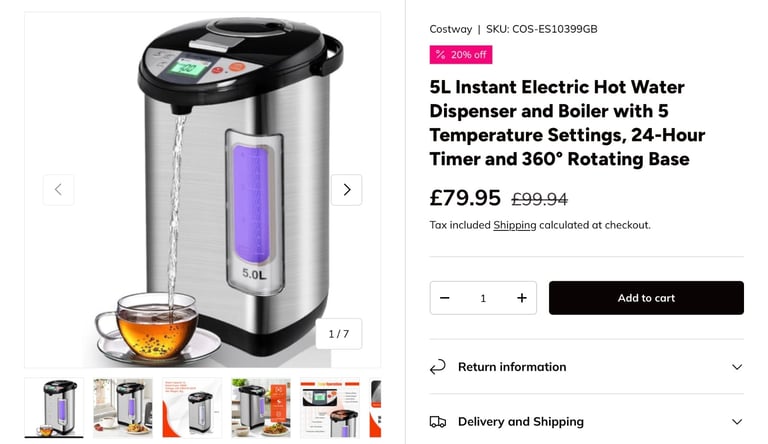
Task: Open the Return information section
Action: [586, 367]
